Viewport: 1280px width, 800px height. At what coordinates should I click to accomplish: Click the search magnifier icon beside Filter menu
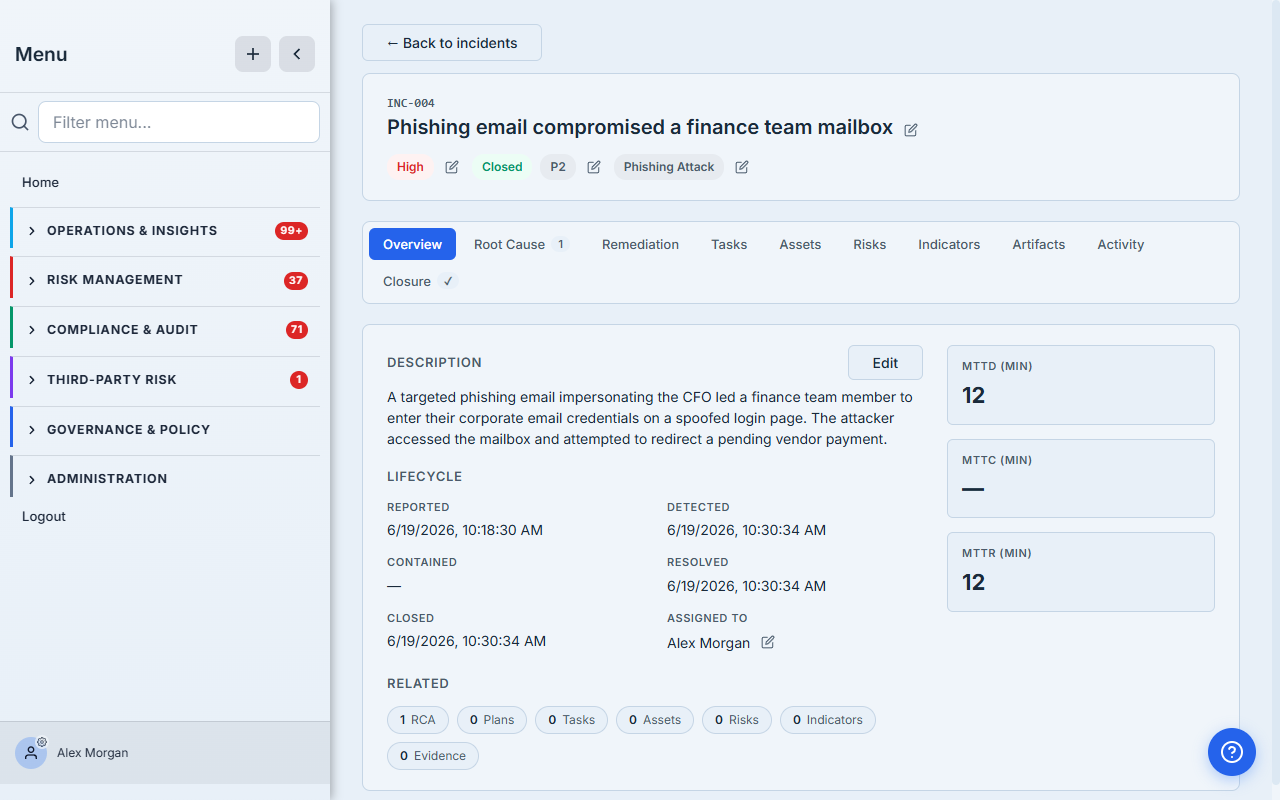pos(20,122)
